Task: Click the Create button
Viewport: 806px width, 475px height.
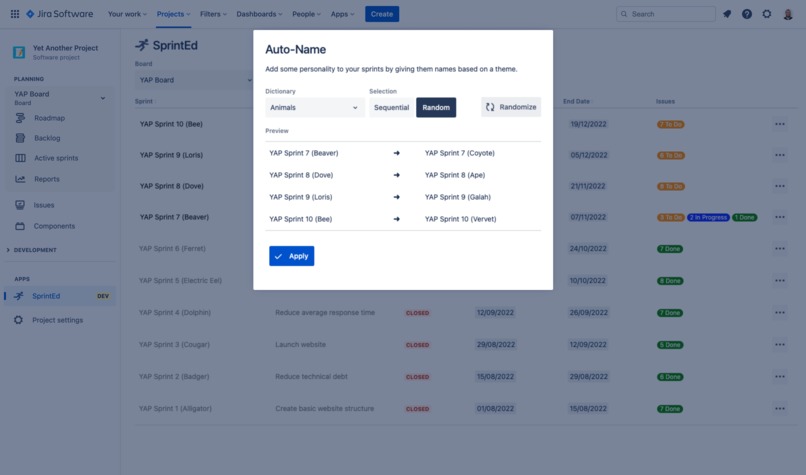Action: coord(382,14)
